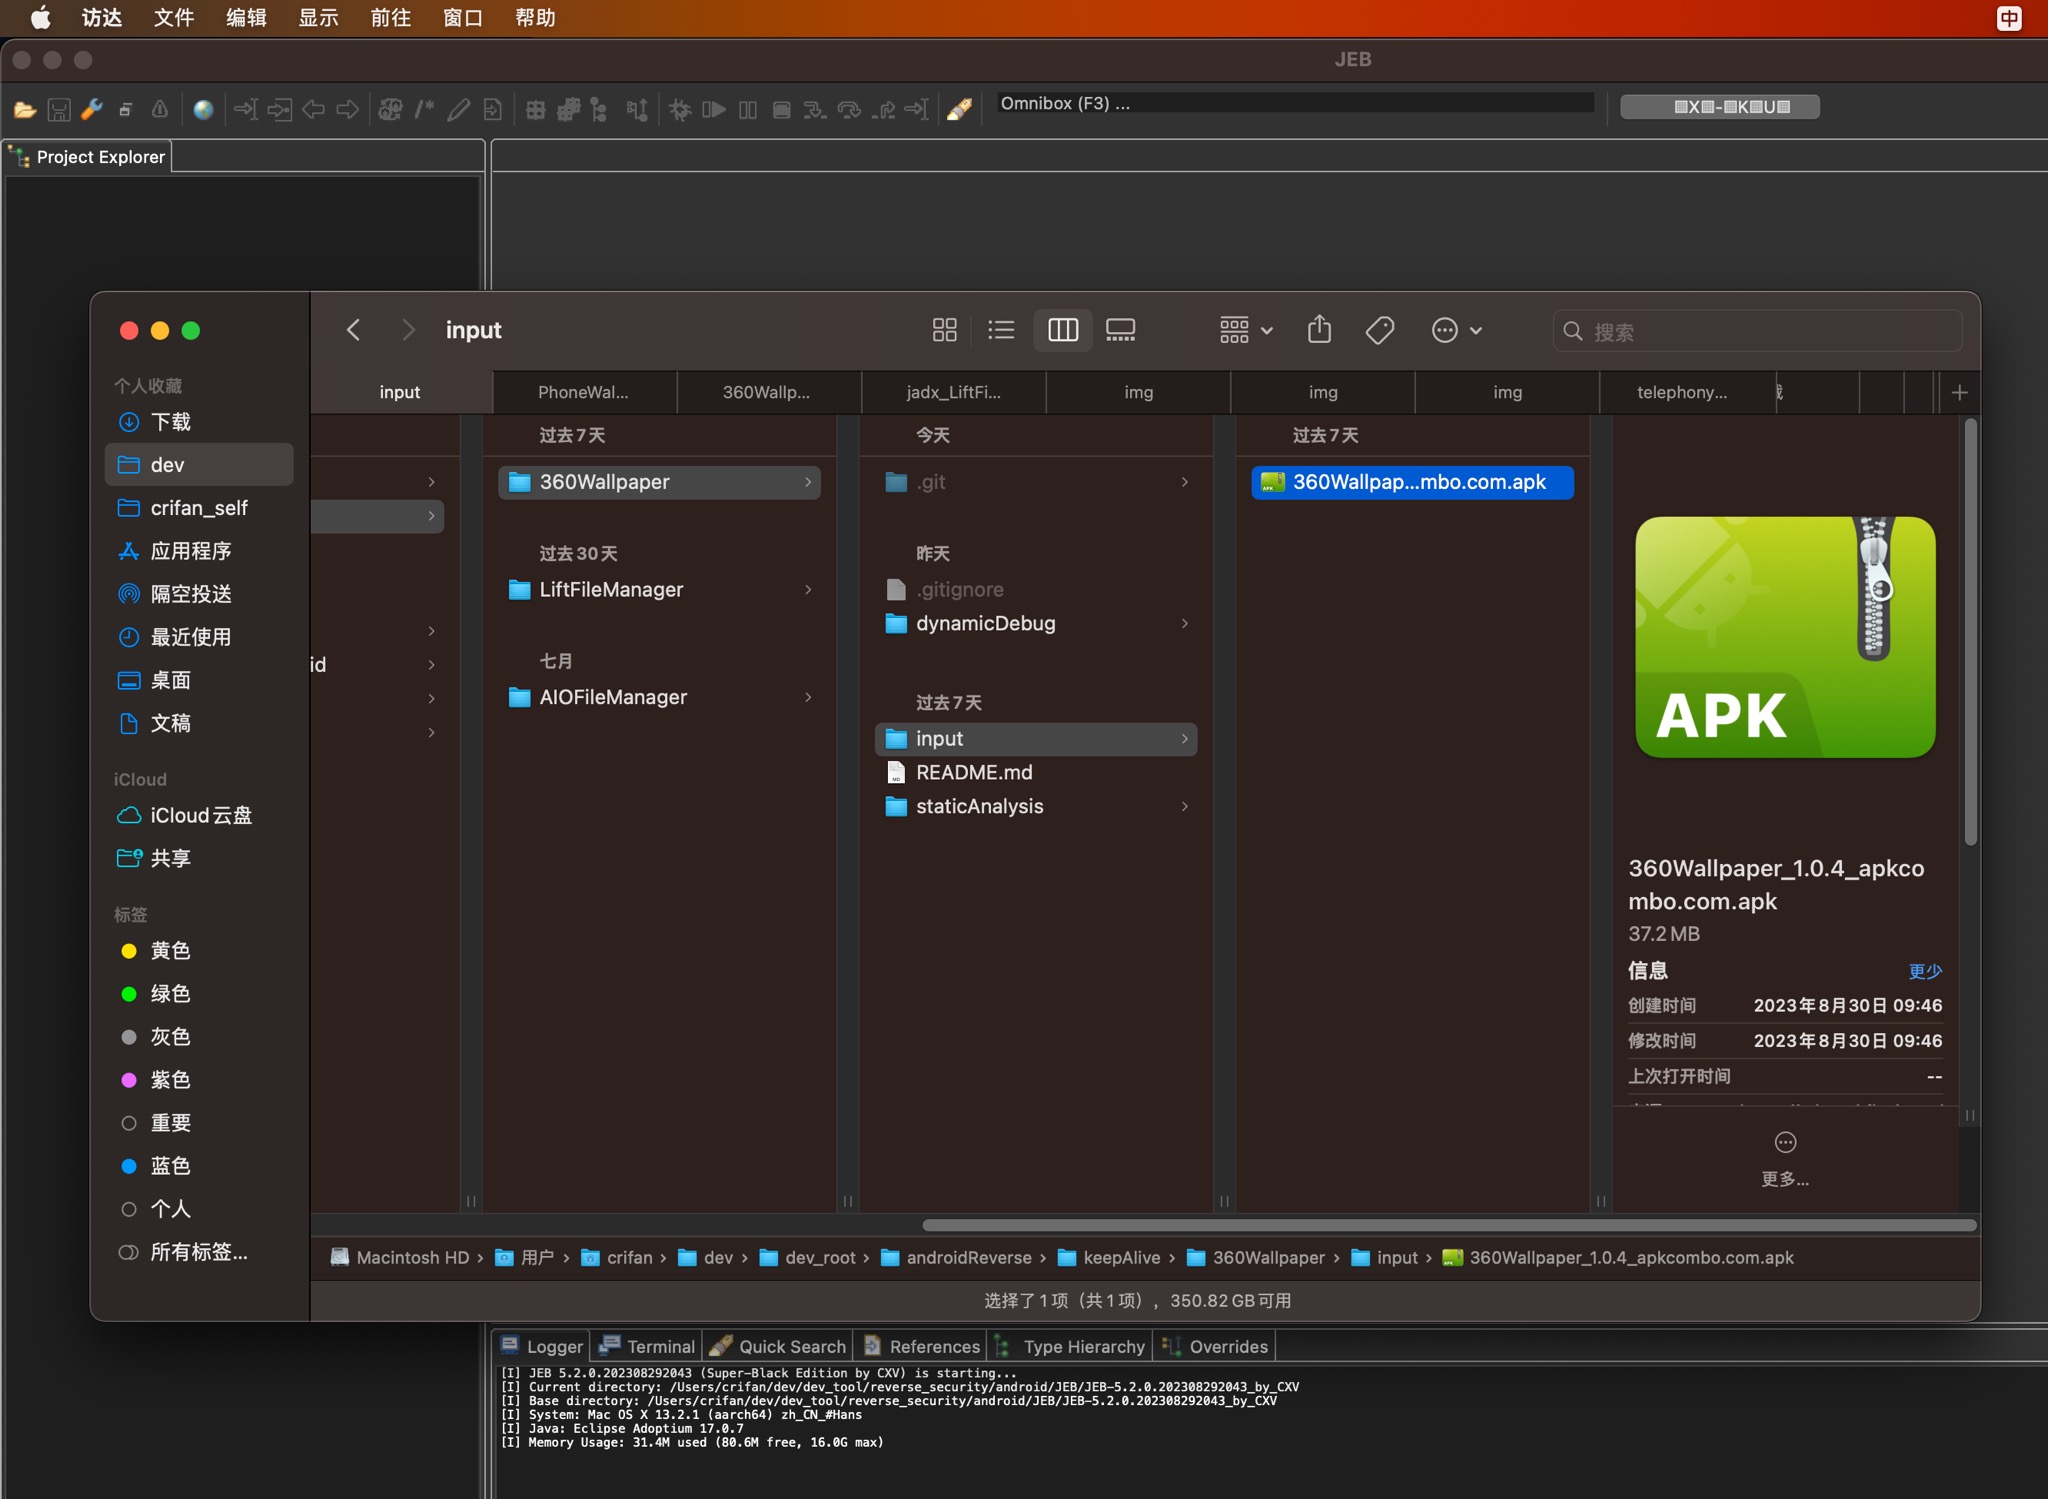2048x1499 pixels.
Task: Click the 更少 (Less) info button in sidebar
Action: [1924, 971]
